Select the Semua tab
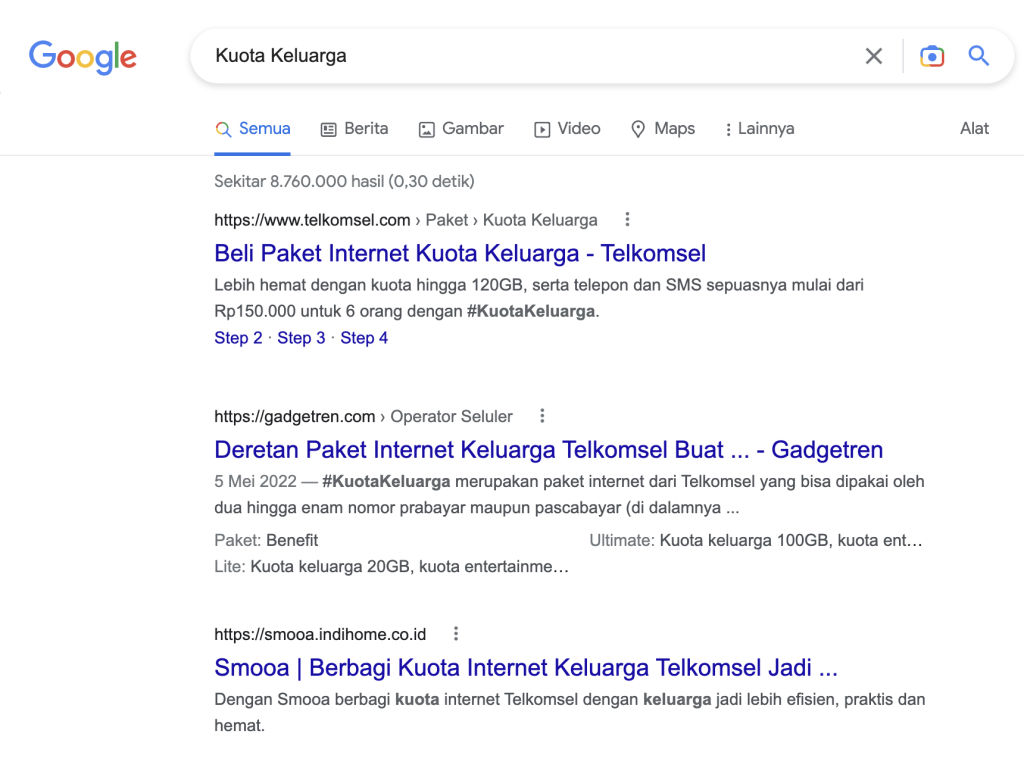 (x=253, y=129)
